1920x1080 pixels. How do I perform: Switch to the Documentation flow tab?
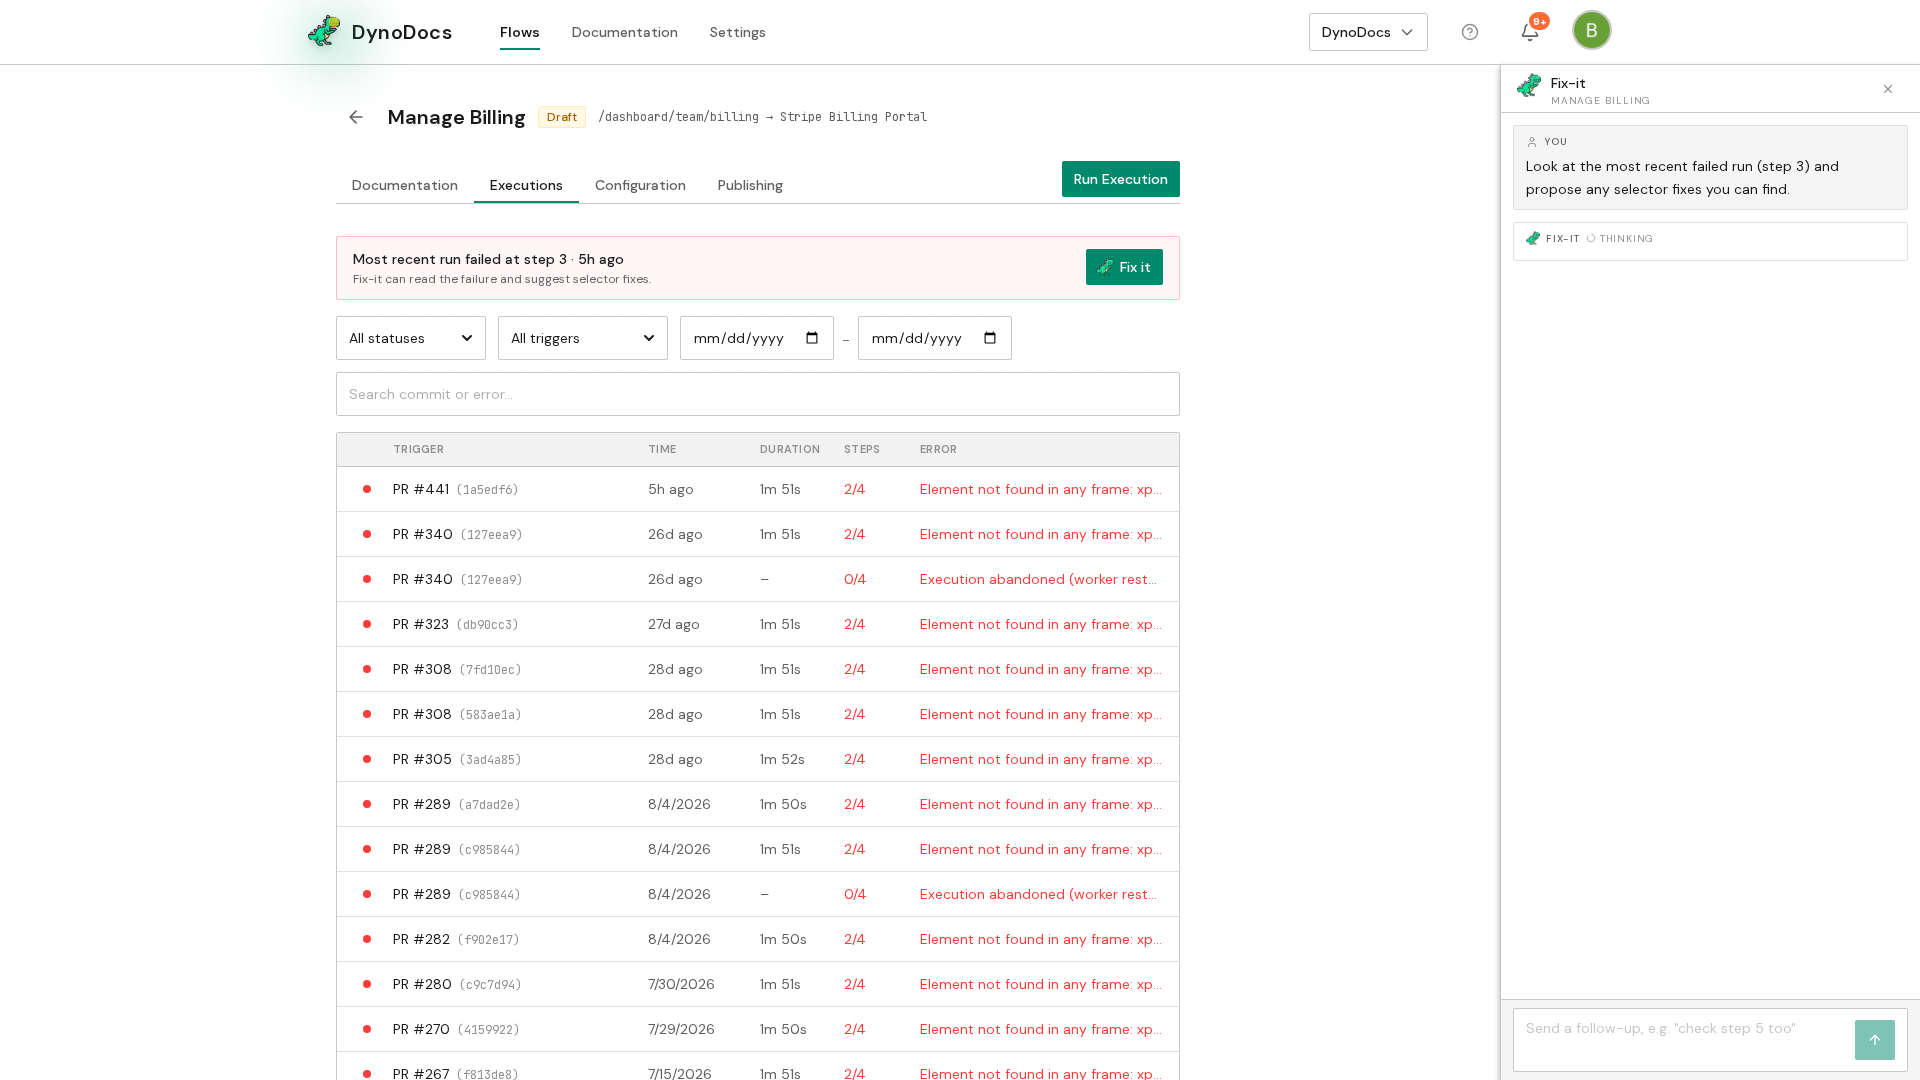pyautogui.click(x=404, y=185)
